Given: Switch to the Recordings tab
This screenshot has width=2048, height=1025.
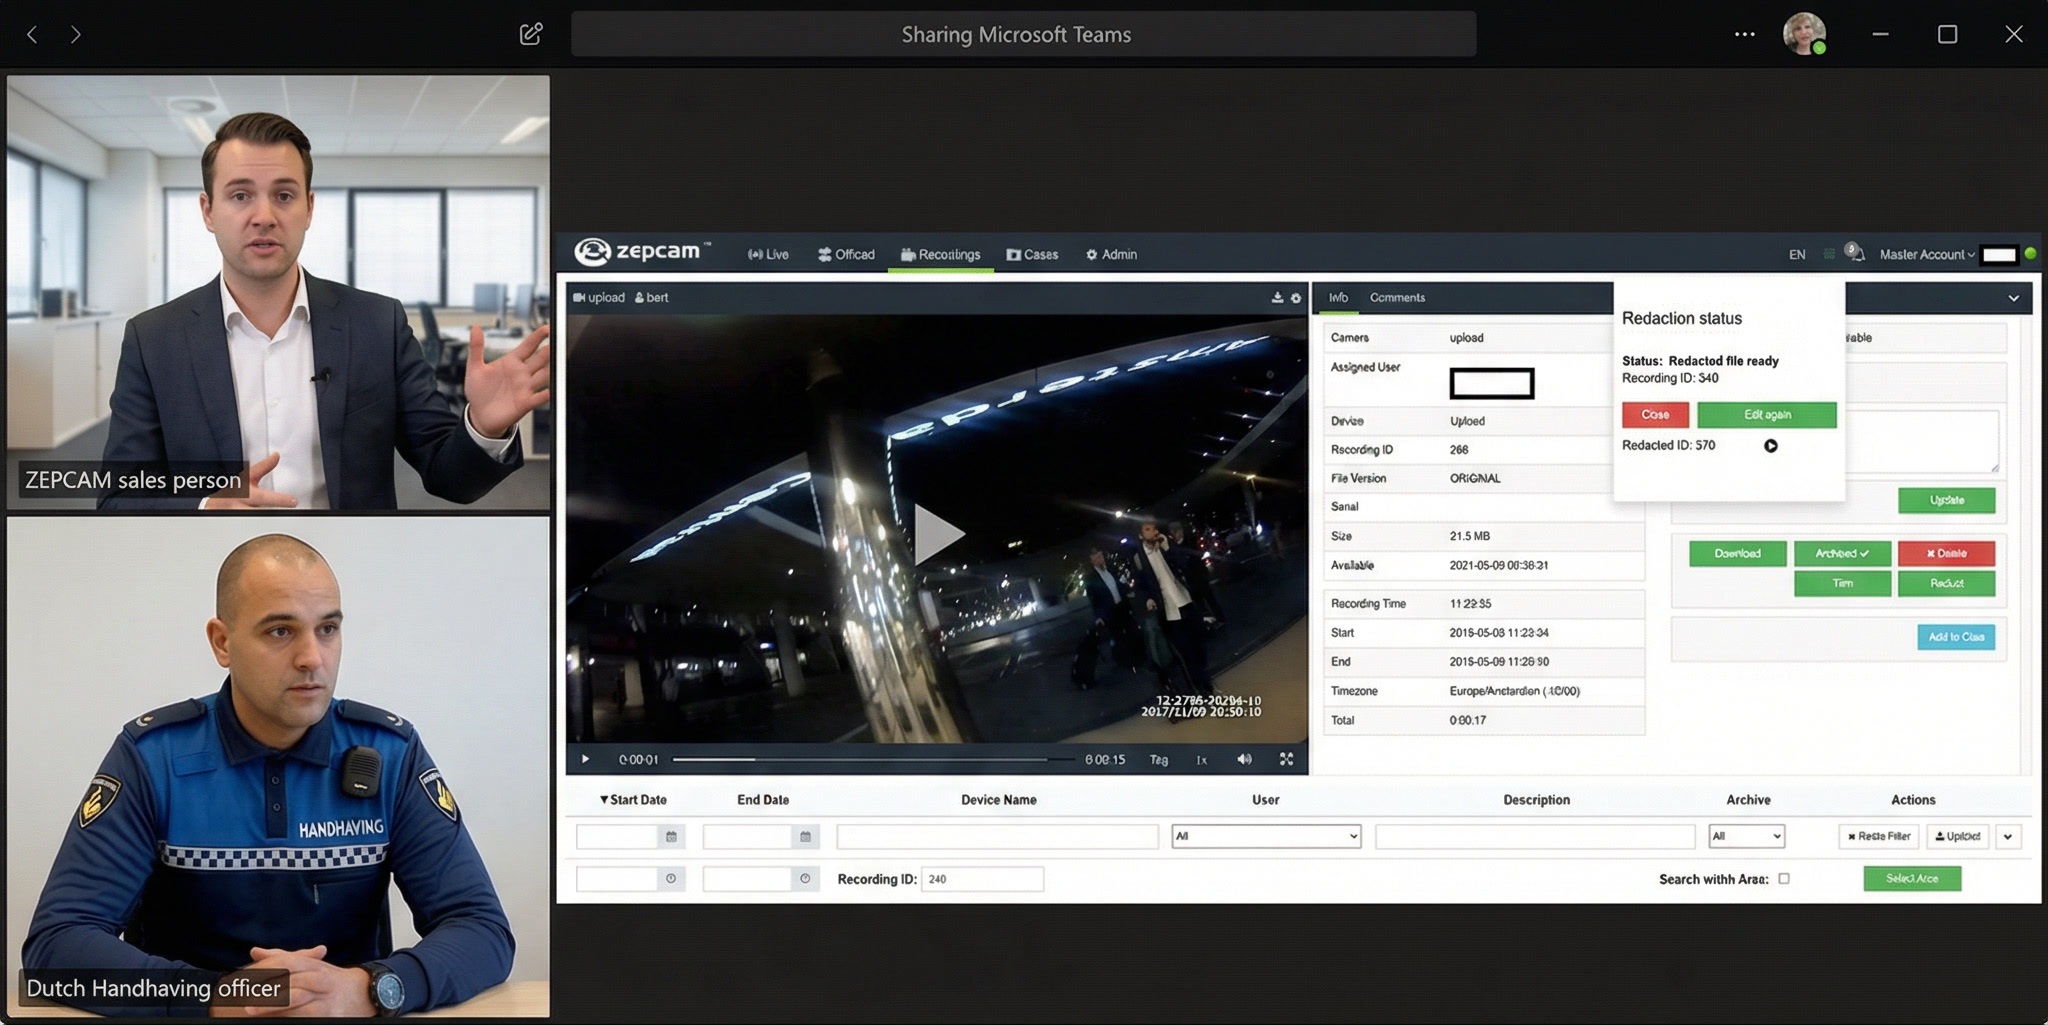Looking at the screenshot, I should pos(941,255).
